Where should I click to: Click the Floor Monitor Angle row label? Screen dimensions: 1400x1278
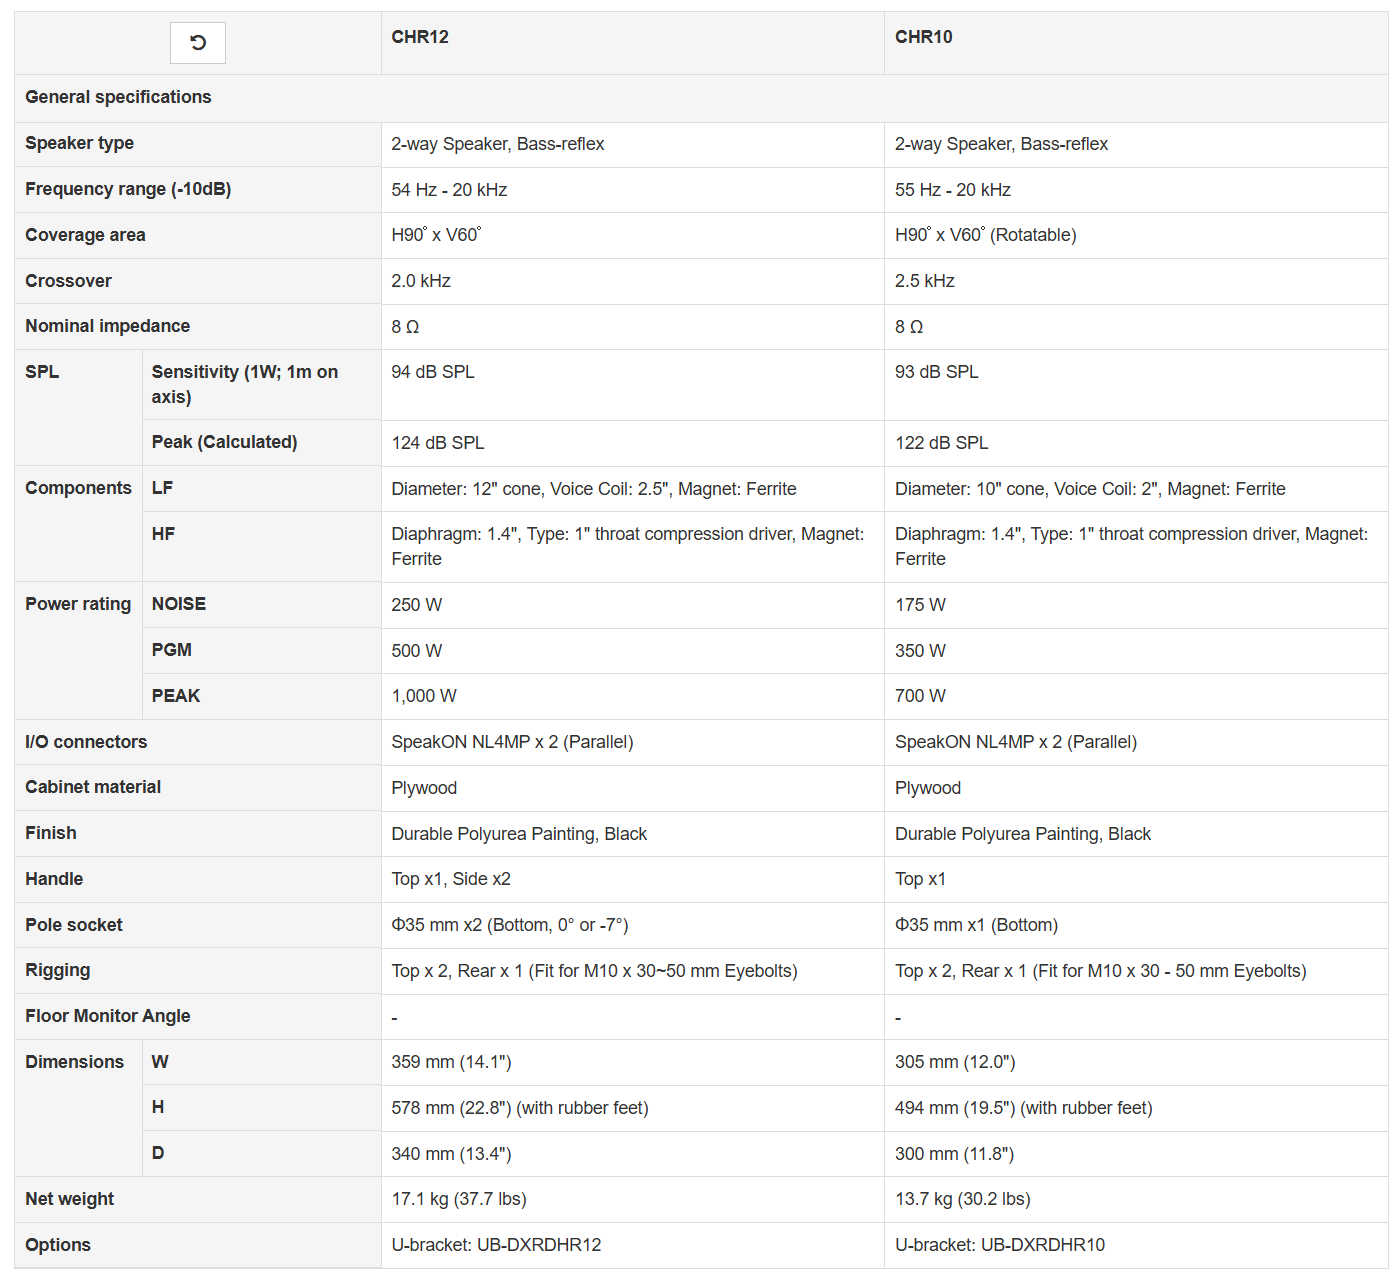[x=107, y=1016]
